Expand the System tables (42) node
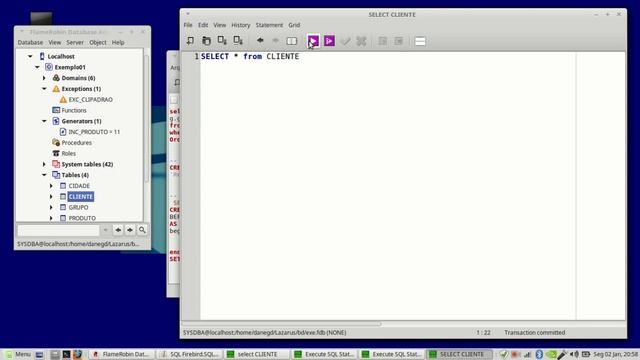Image resolution: width=640 pixels, height=360 pixels. [44, 164]
